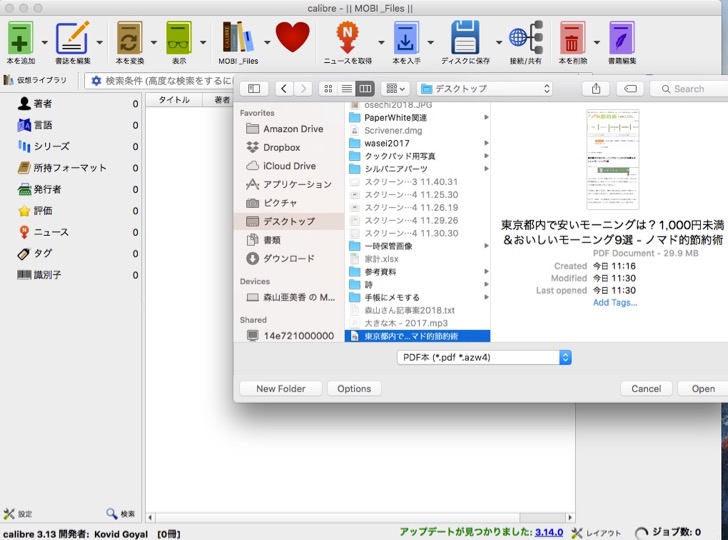This screenshot has height=540, width=728.
Task: Select the 家計.xlsx file
Action: pos(417,259)
